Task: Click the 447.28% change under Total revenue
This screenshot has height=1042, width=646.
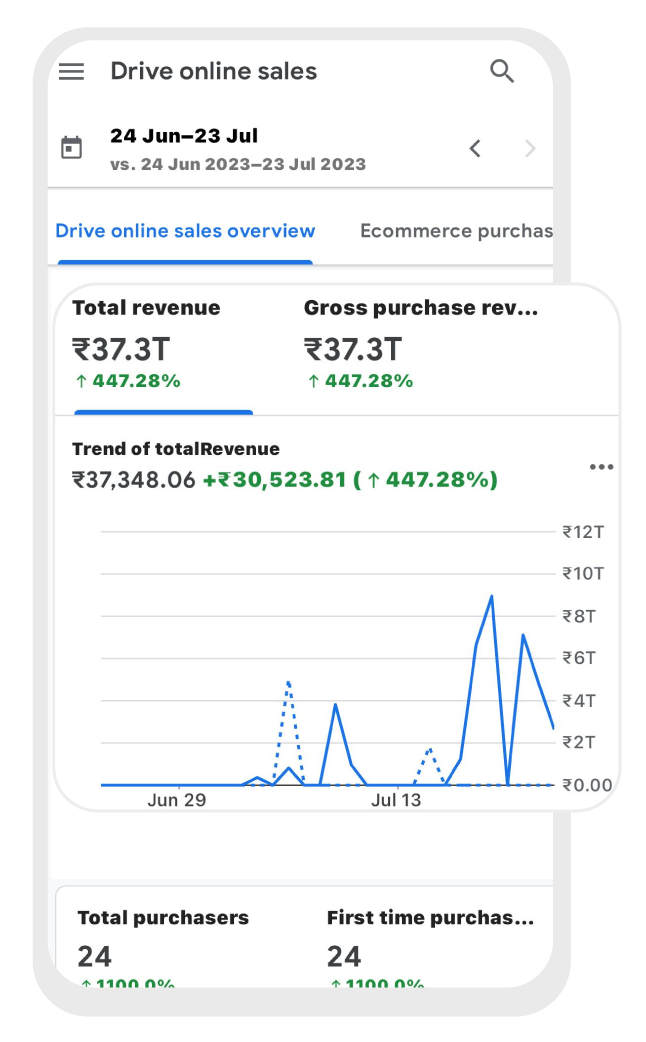Action: pos(128,381)
